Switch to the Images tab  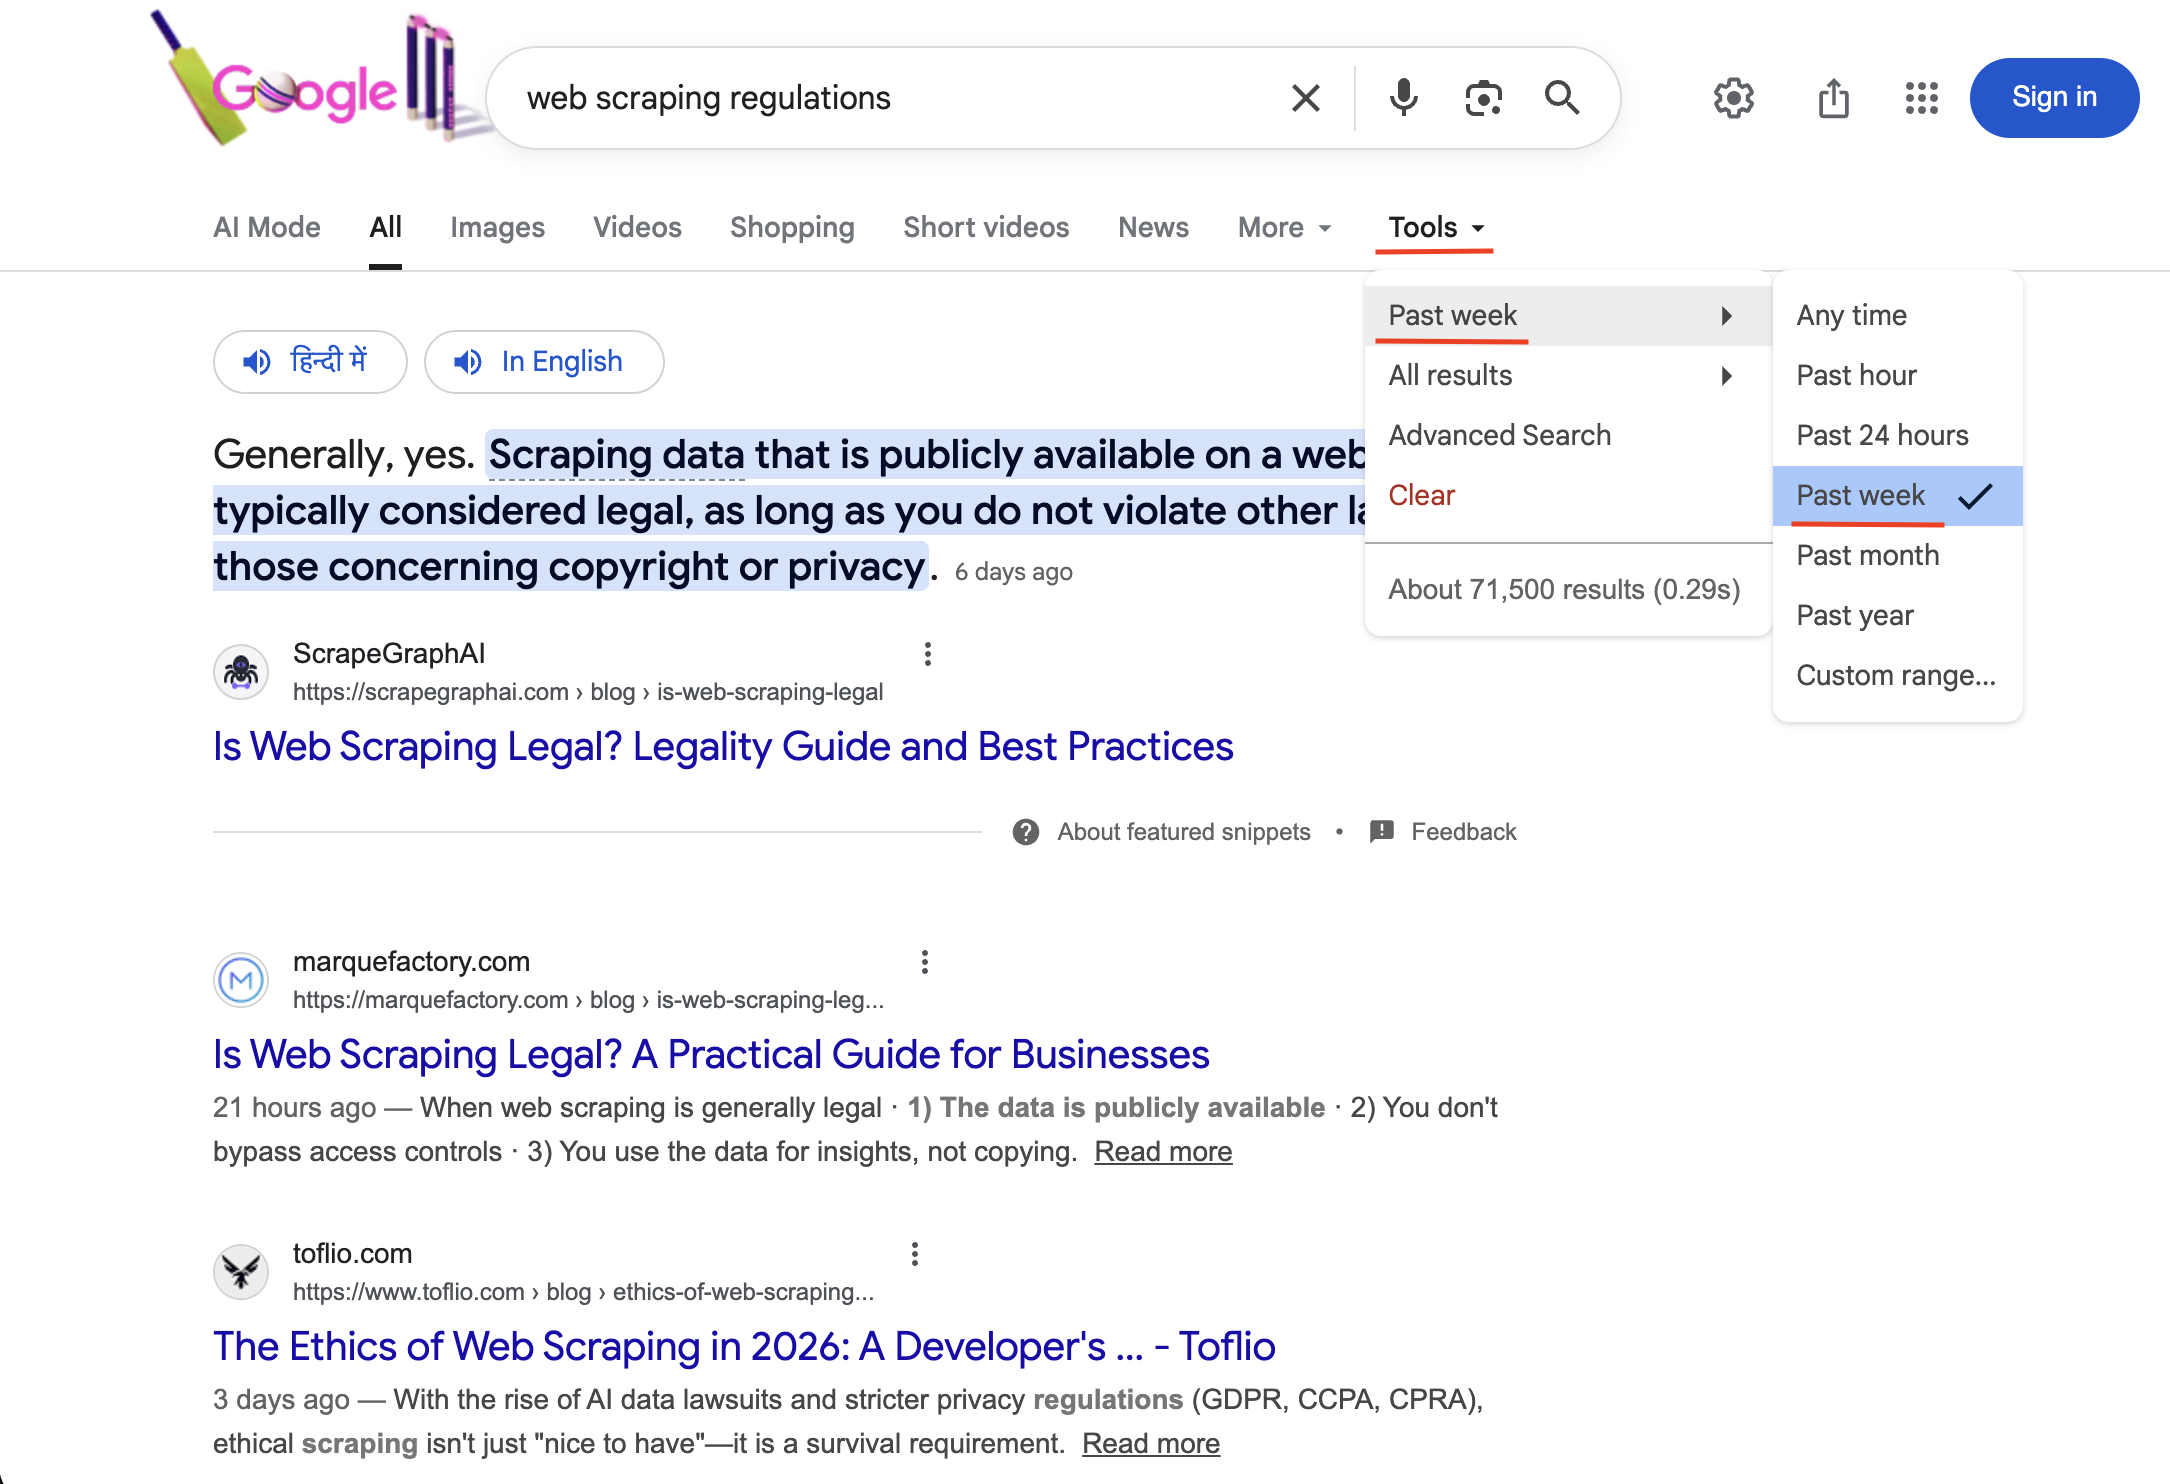tap(497, 227)
